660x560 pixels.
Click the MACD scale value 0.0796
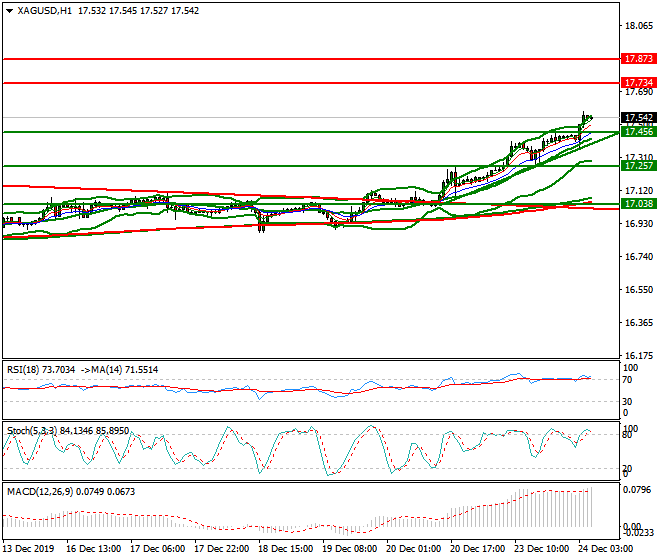(x=637, y=490)
